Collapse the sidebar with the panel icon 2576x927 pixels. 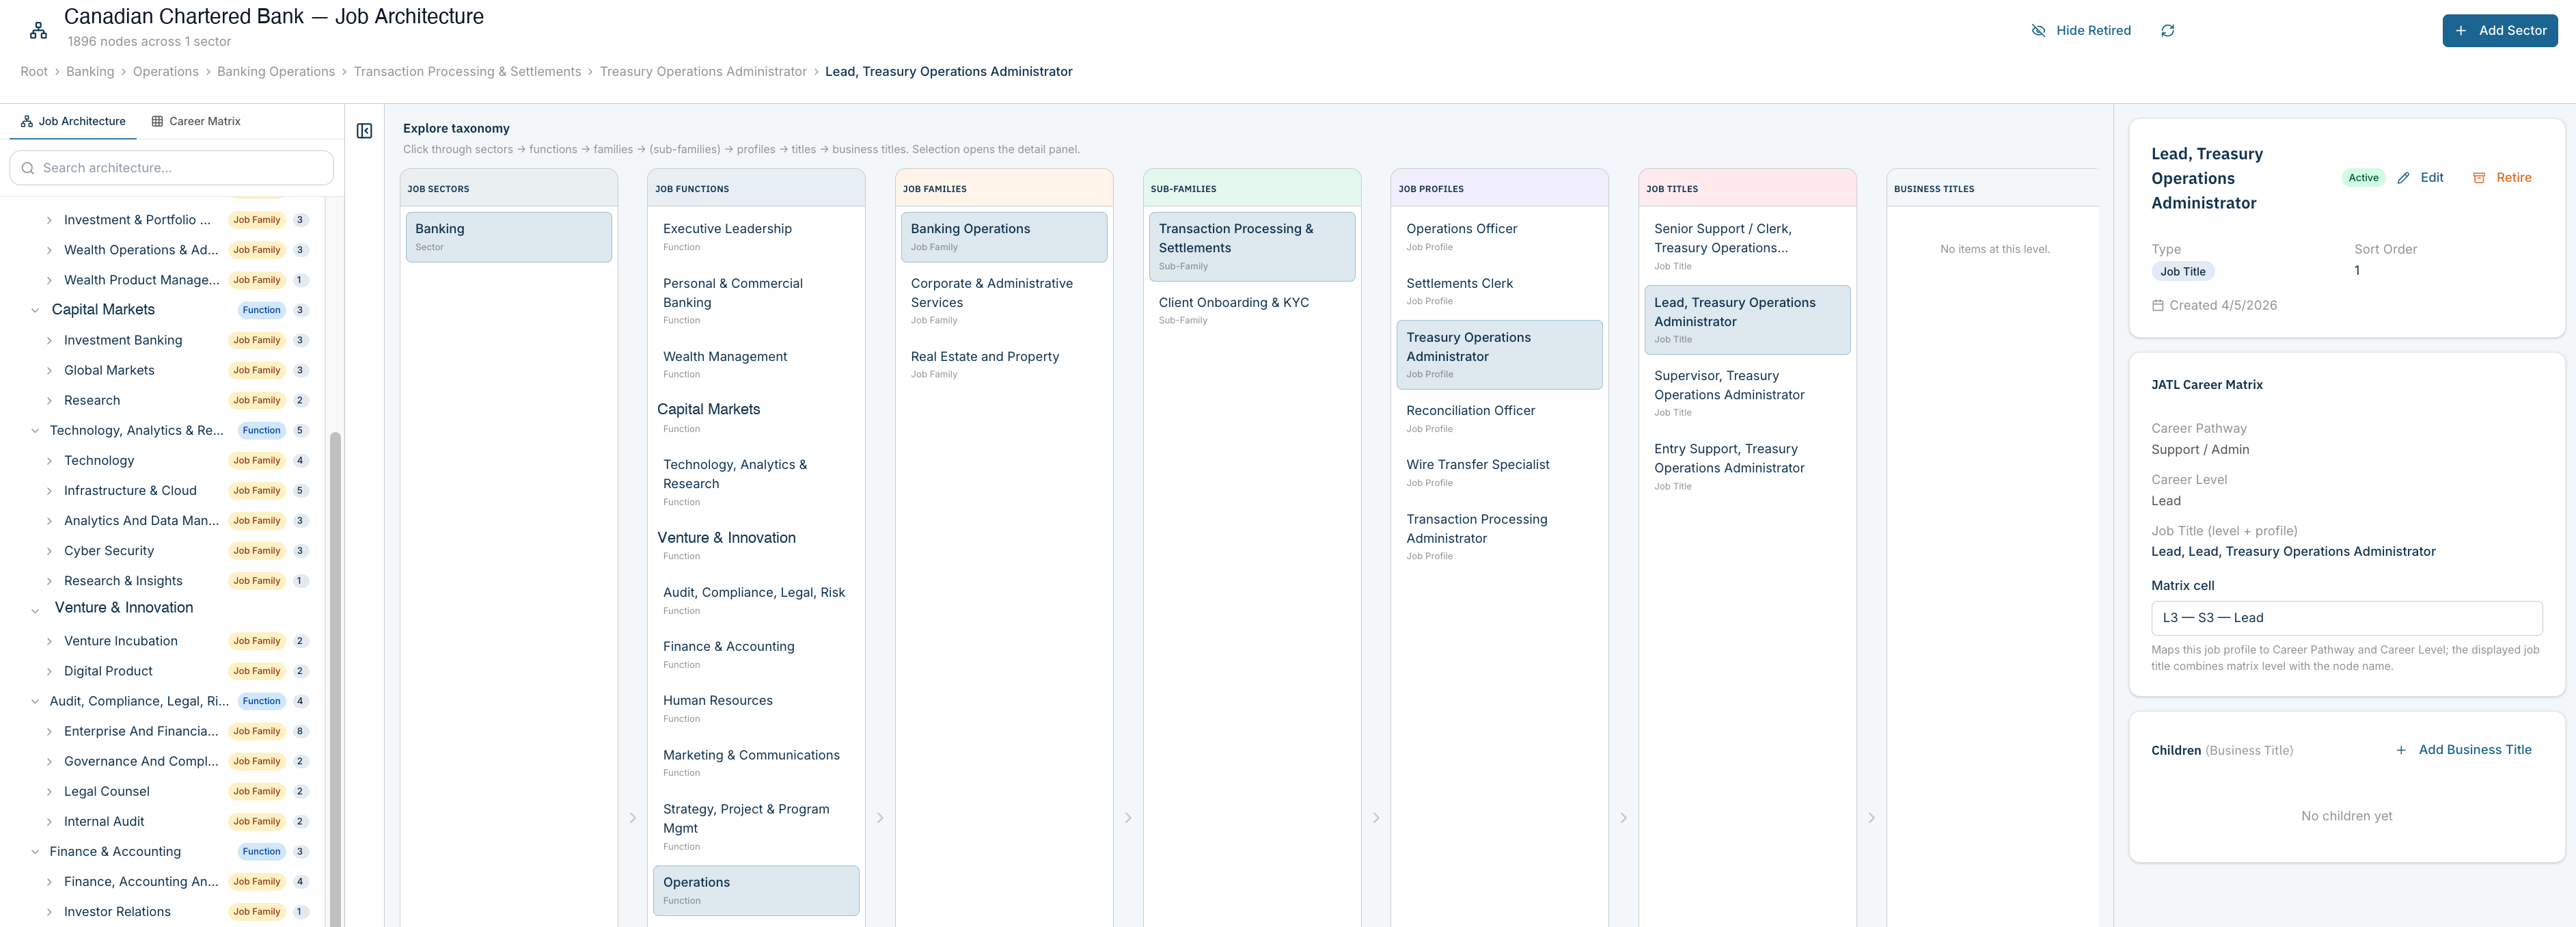pyautogui.click(x=365, y=131)
